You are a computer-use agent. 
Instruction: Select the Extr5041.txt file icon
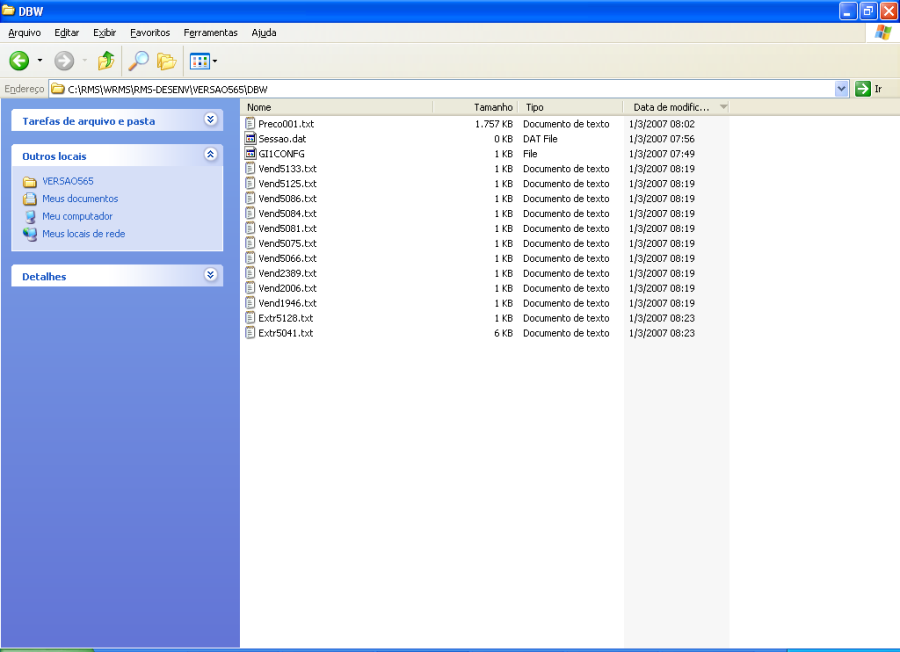click(250, 332)
